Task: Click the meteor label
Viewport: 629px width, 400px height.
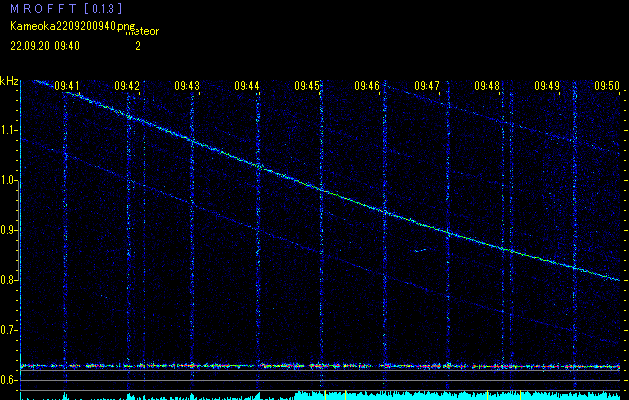Action: 142,31
